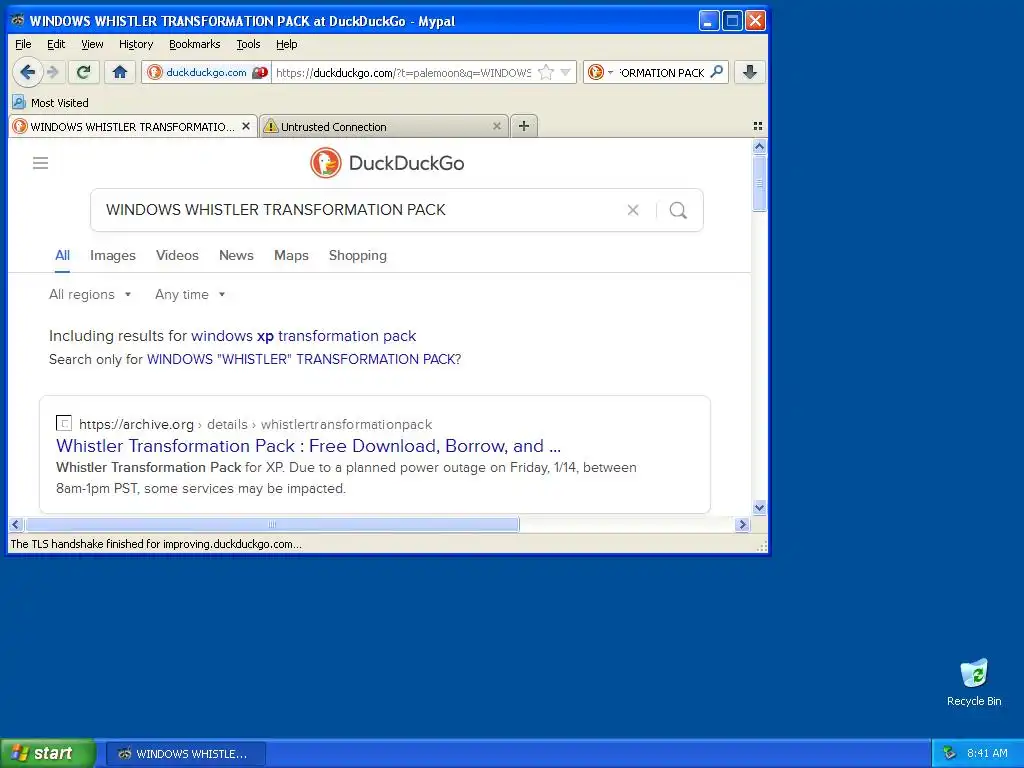Open the History menu
The image size is (1024, 768).
(136, 44)
